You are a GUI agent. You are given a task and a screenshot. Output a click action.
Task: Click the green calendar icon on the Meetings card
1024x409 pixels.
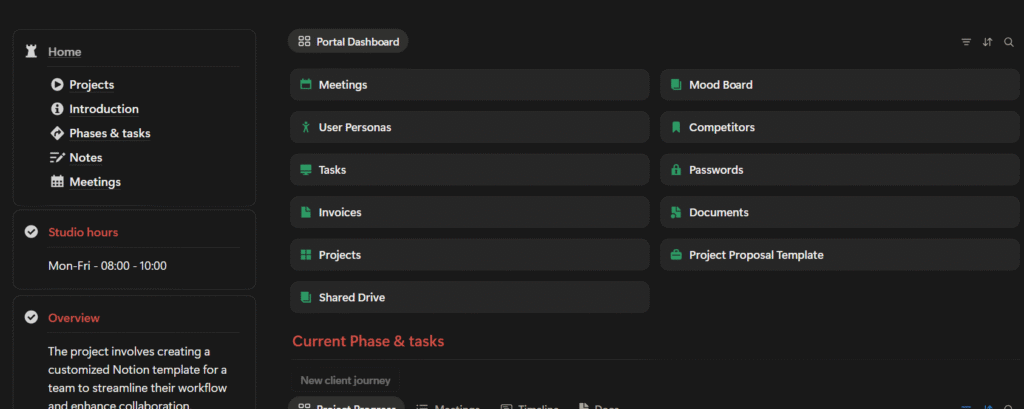pos(305,84)
